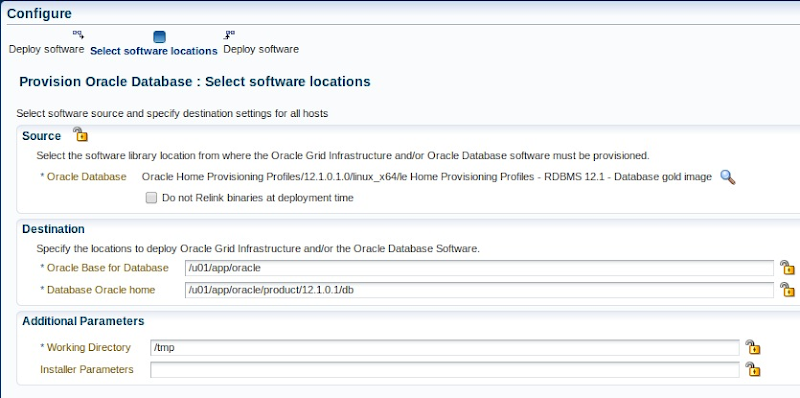Toggle lock for Oracle Base for Database

787,267
